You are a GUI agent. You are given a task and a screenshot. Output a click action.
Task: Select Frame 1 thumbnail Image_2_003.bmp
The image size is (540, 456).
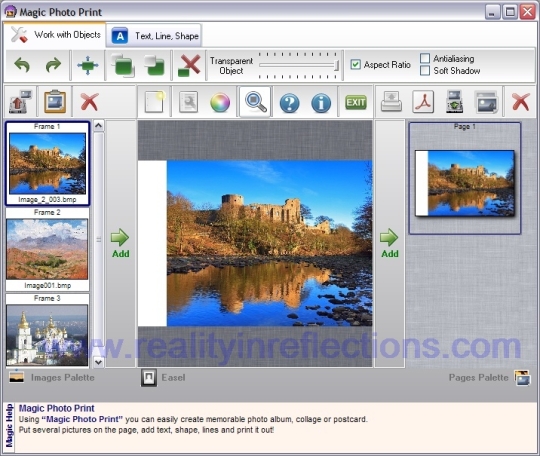(48, 163)
